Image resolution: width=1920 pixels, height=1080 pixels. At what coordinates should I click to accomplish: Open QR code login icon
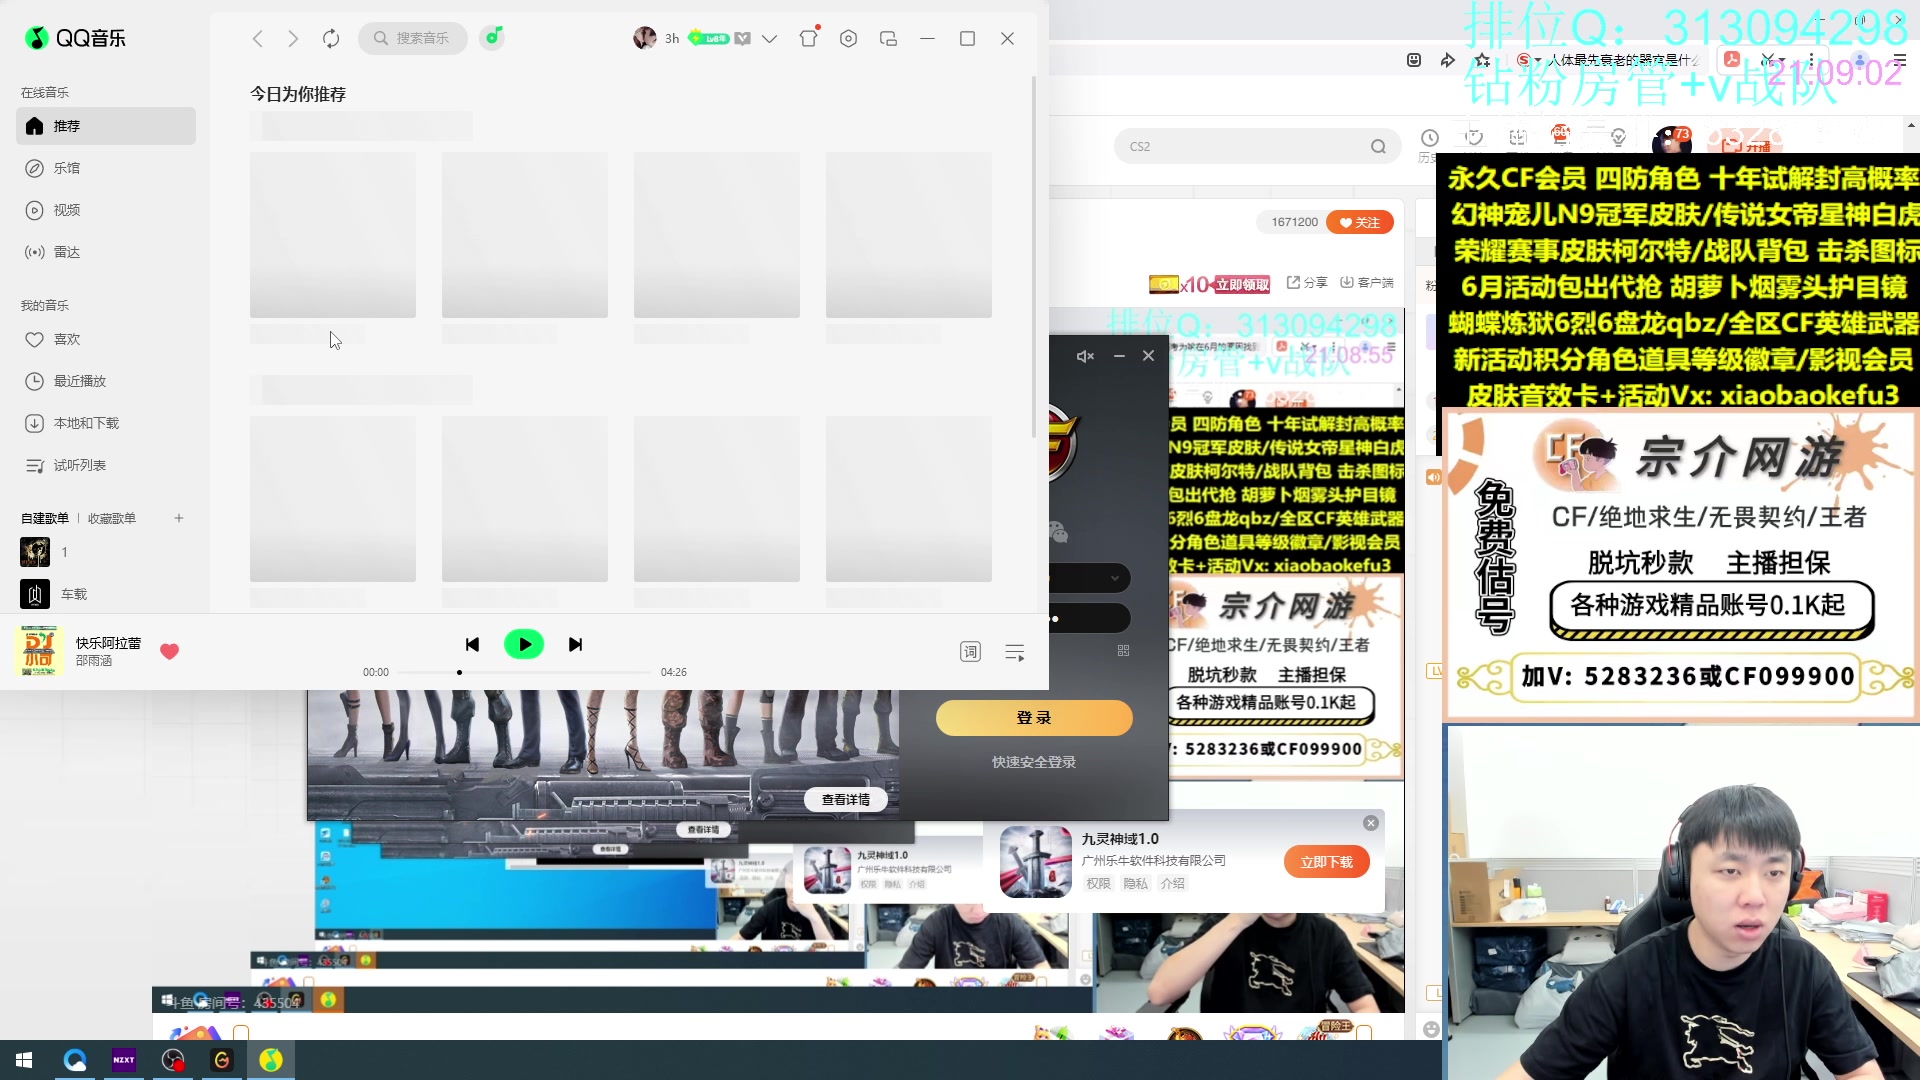1123,651
